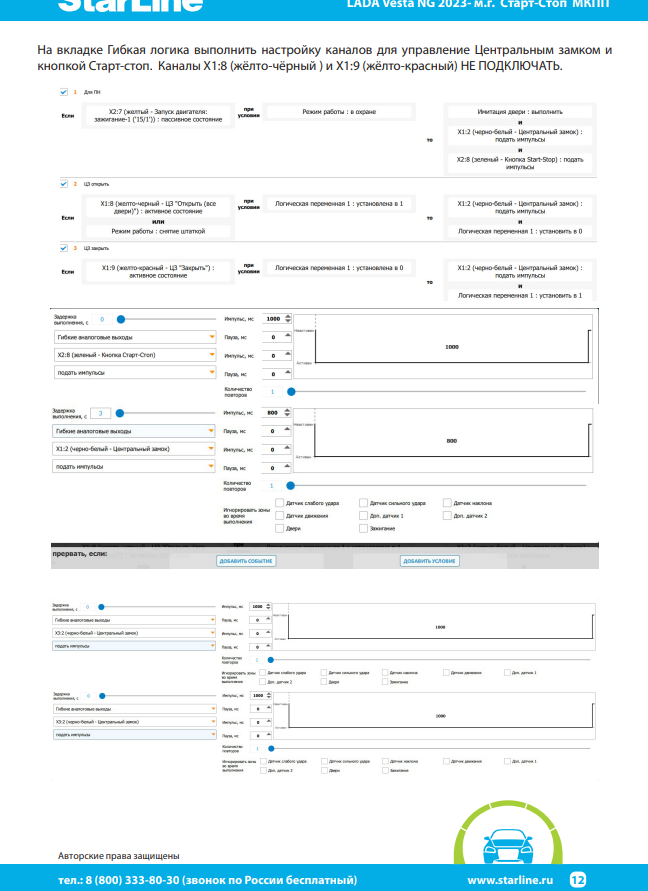Adjust repeat count slider under the 1000 ms Start-Stop graph
This screenshot has width=648, height=891.
click(x=292, y=392)
